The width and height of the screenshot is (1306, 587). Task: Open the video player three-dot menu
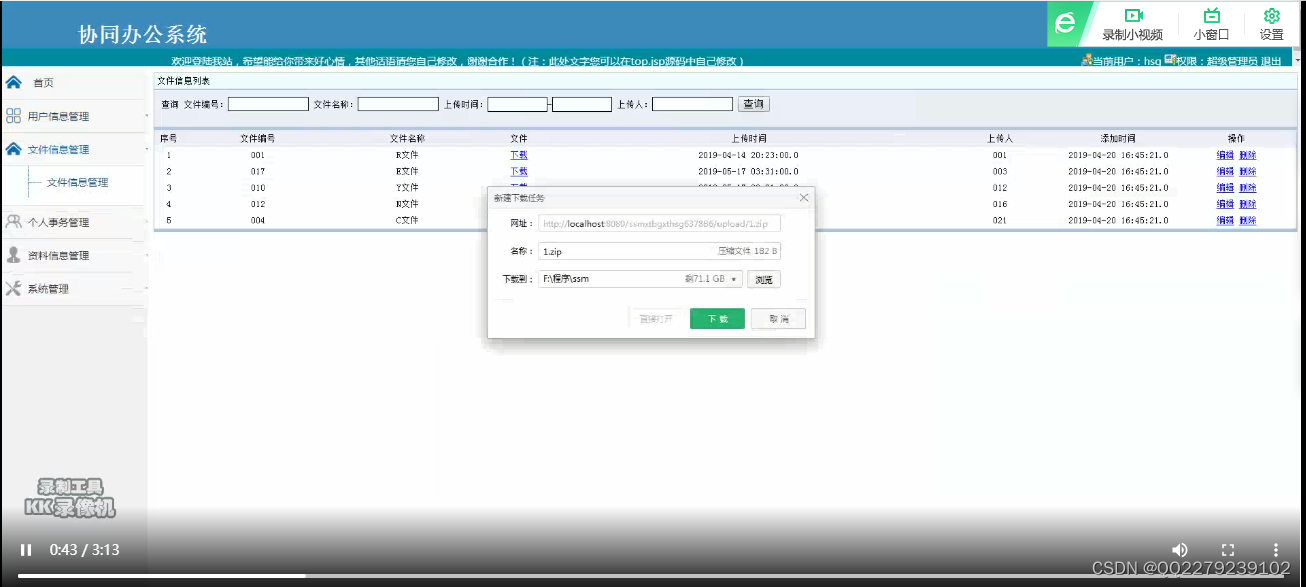tap(1275, 549)
